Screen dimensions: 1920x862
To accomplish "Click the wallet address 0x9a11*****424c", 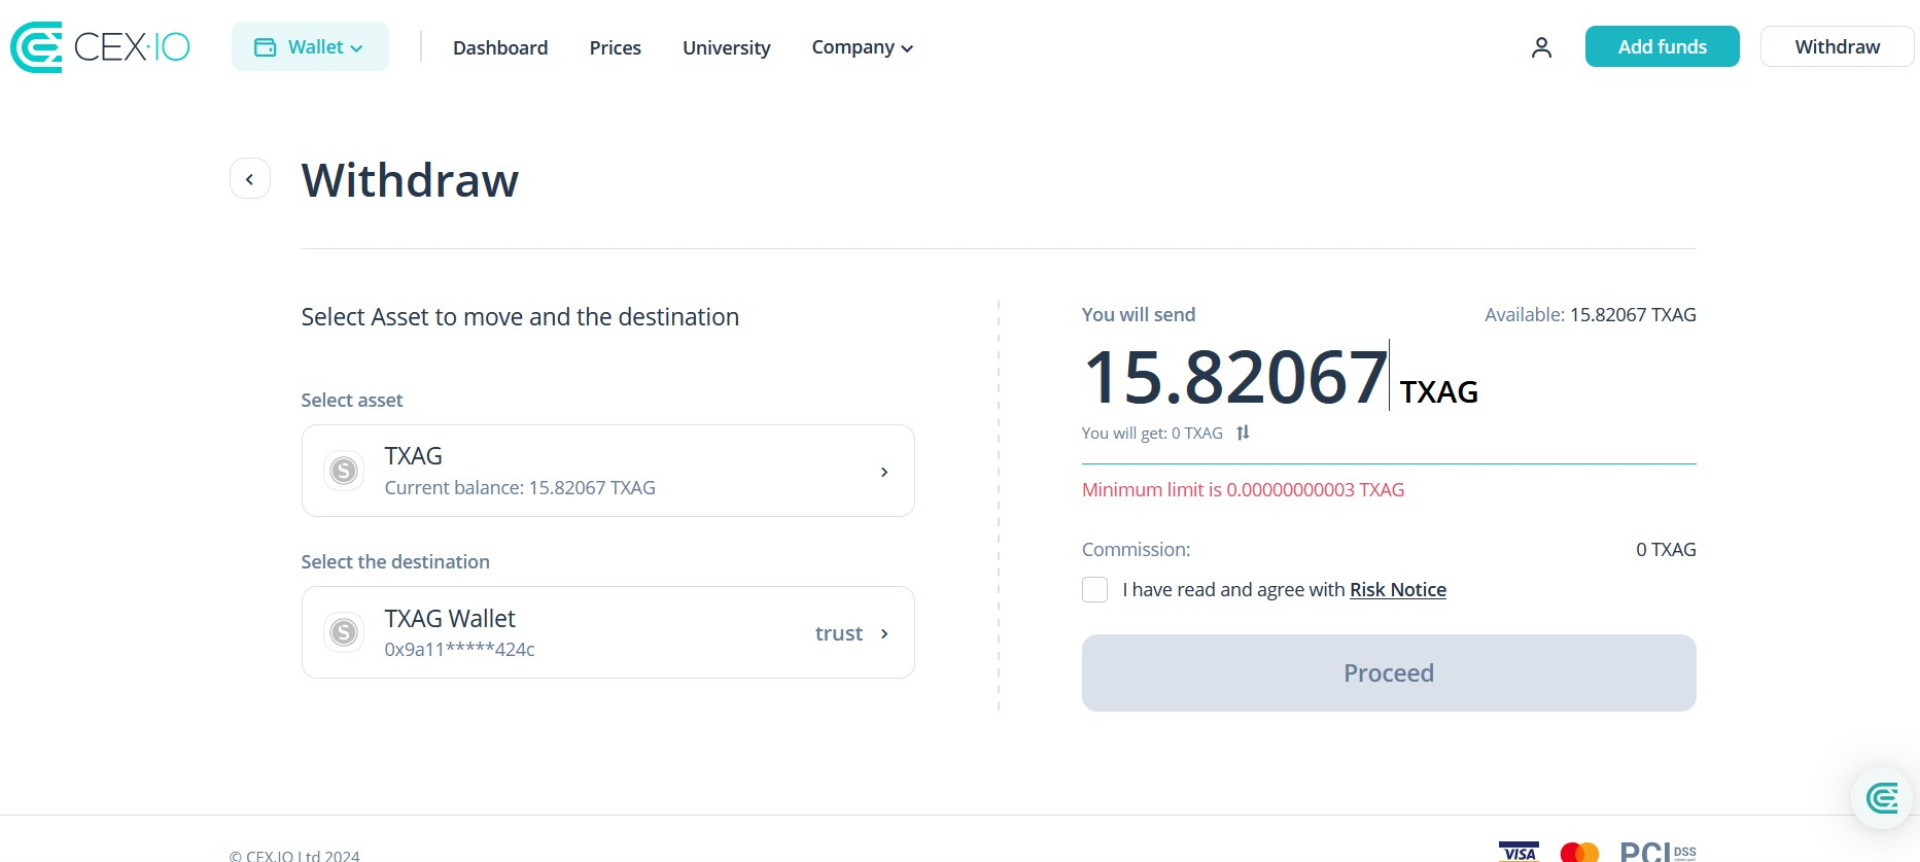I will tap(460, 650).
